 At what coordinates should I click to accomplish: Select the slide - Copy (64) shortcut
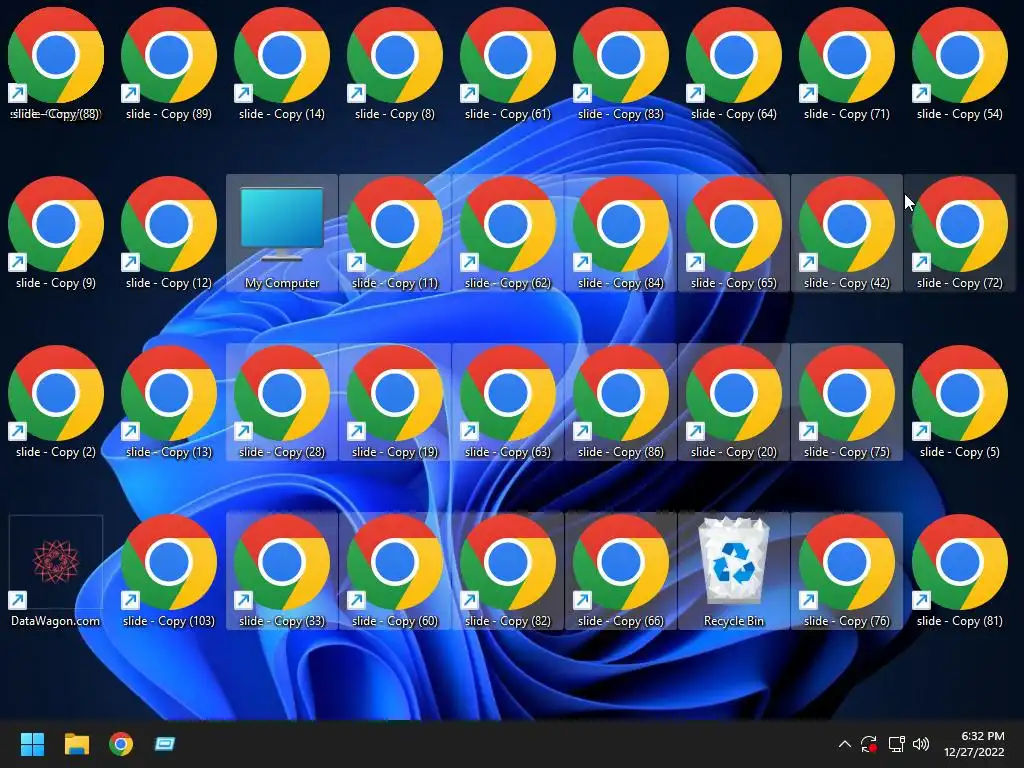(733, 64)
